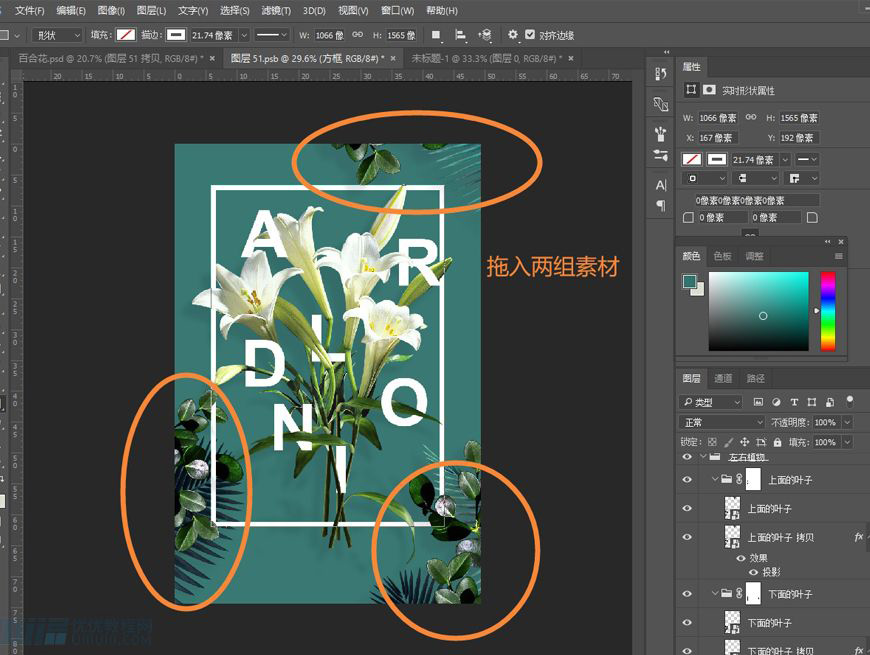Pick a hue on the rainbow color slider
The image size is (870, 655).
(828, 310)
